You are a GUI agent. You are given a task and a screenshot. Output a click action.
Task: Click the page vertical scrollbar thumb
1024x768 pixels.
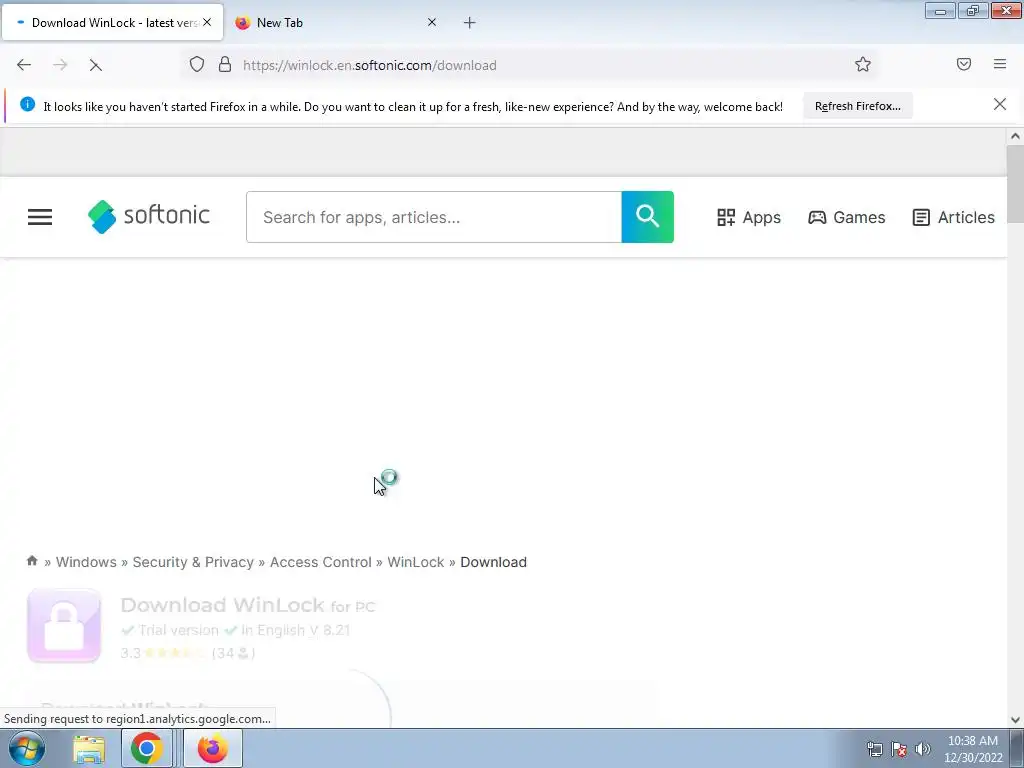(1015, 184)
